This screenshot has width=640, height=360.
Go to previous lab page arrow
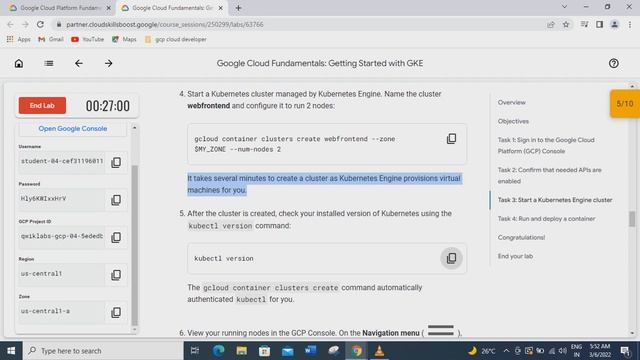pos(79,63)
